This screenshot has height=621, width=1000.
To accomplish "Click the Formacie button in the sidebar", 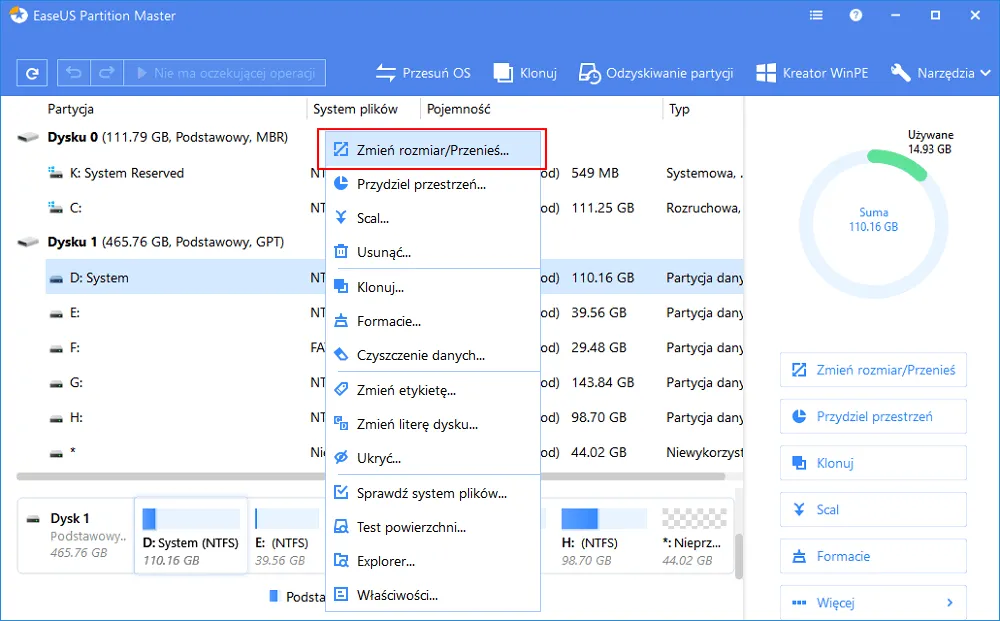I will pyautogui.click(x=872, y=556).
